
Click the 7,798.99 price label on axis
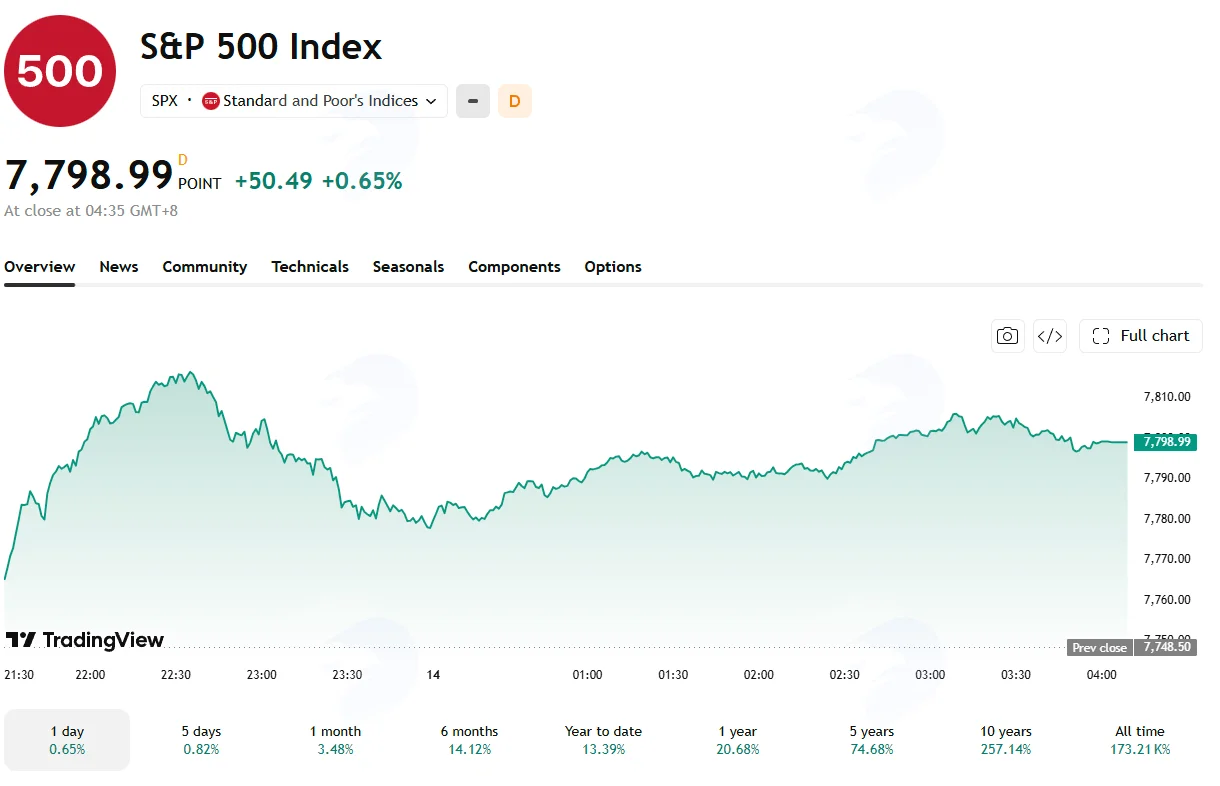coord(1165,441)
